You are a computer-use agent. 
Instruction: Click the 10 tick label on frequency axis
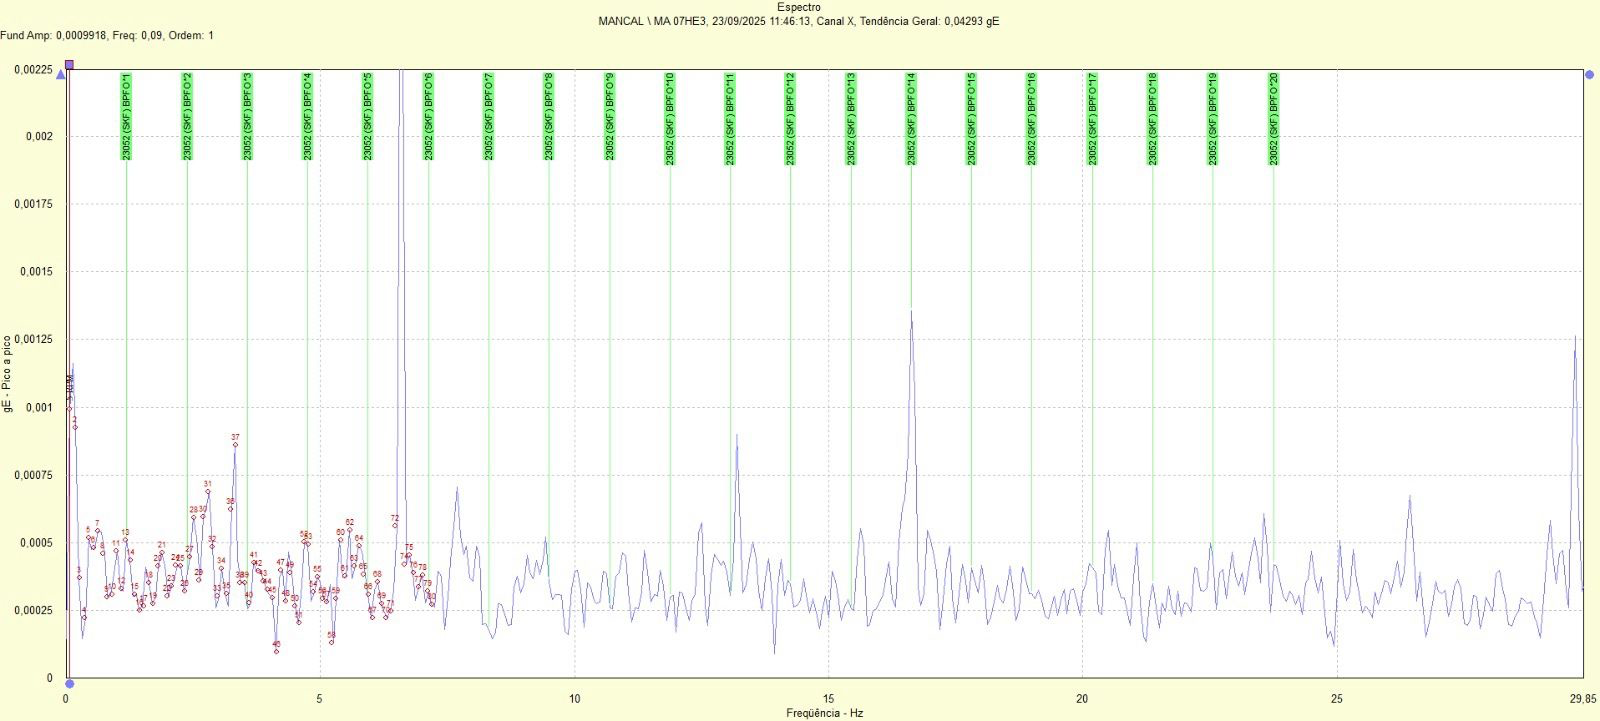tap(575, 699)
